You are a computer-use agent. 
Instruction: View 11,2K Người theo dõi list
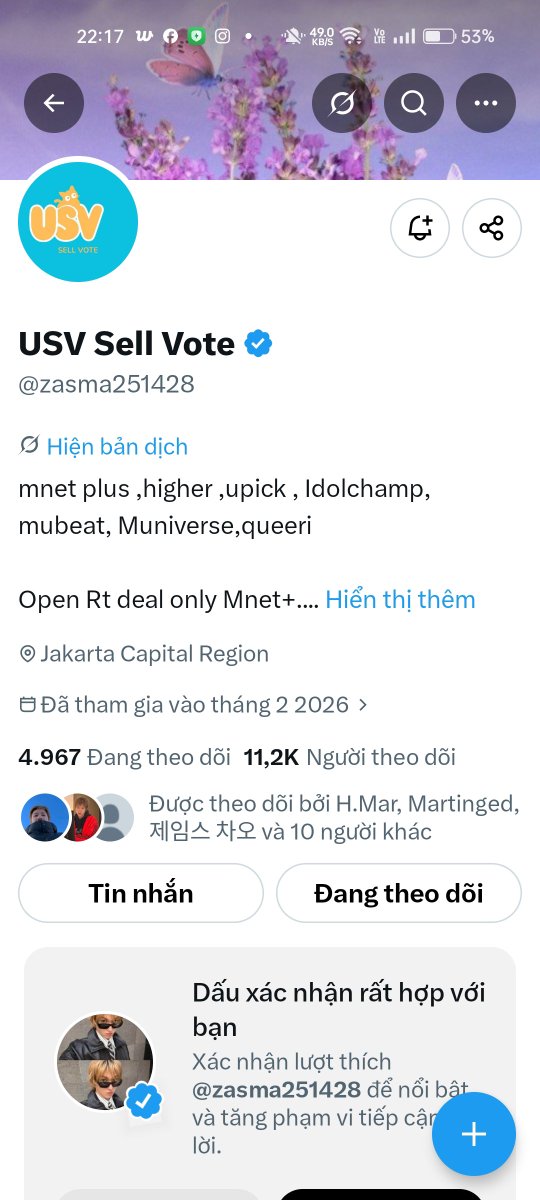tap(350, 757)
